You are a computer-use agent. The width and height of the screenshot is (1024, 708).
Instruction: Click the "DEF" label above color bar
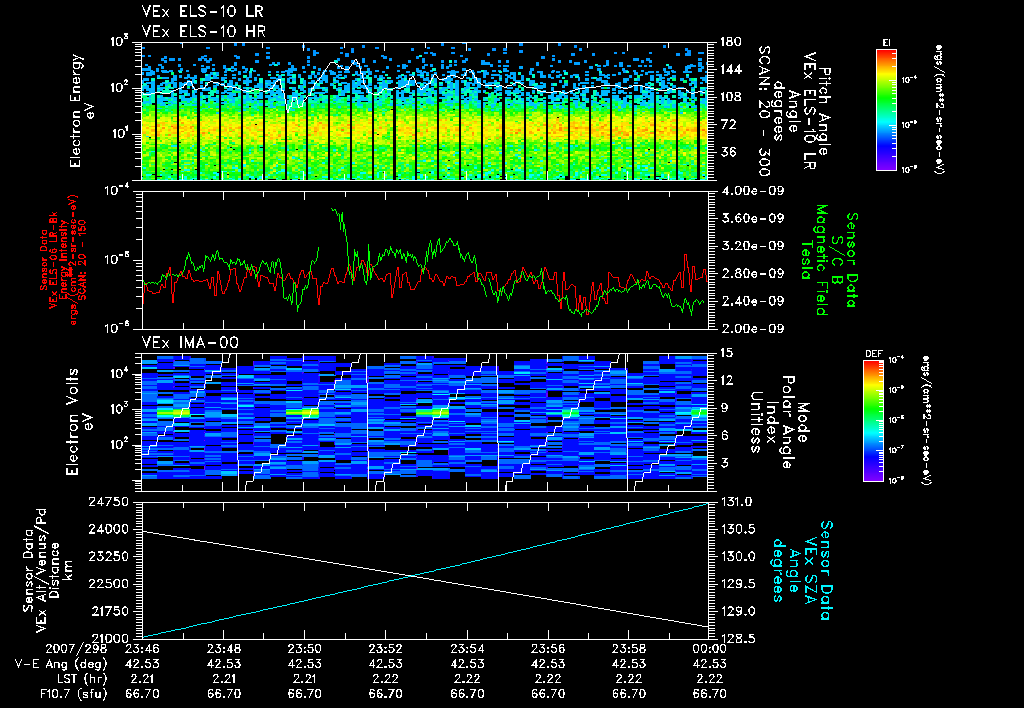coord(873,354)
